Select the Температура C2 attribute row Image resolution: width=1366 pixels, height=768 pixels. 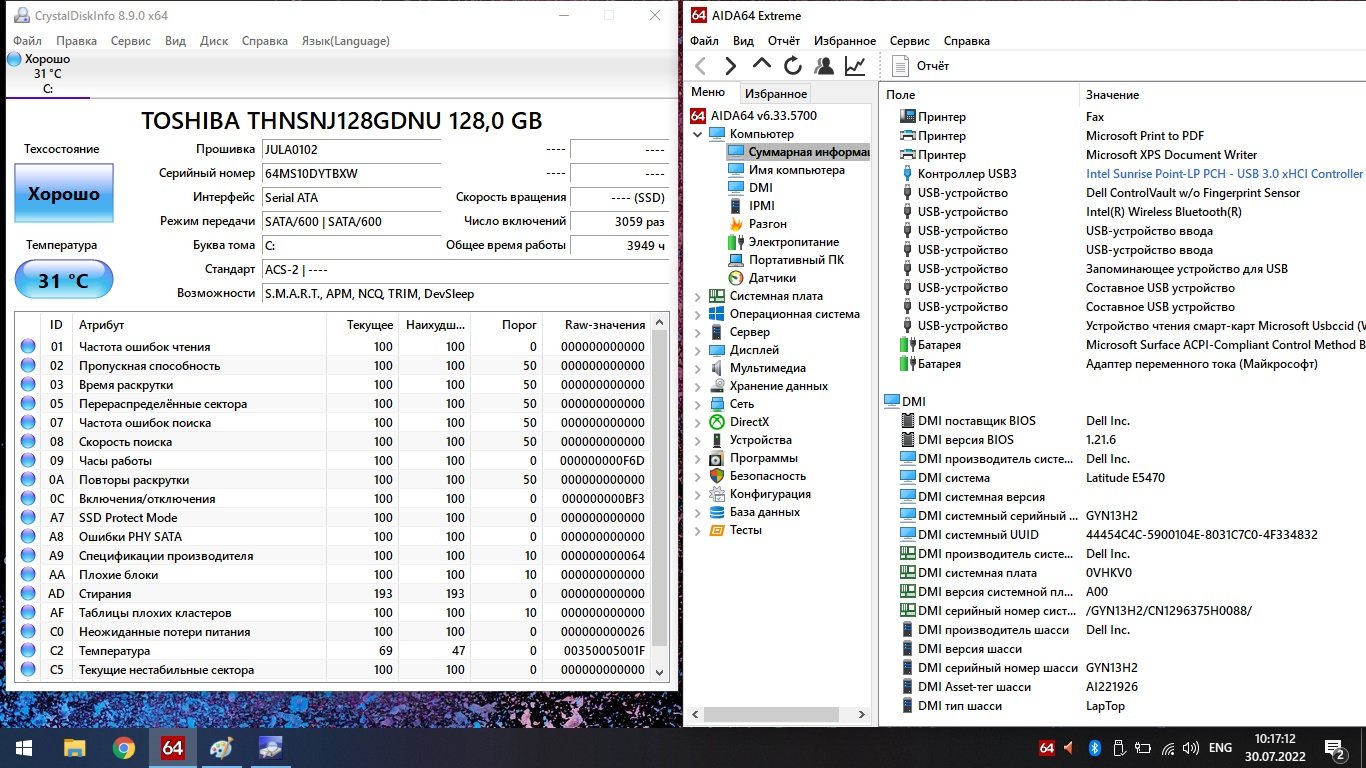pos(334,650)
